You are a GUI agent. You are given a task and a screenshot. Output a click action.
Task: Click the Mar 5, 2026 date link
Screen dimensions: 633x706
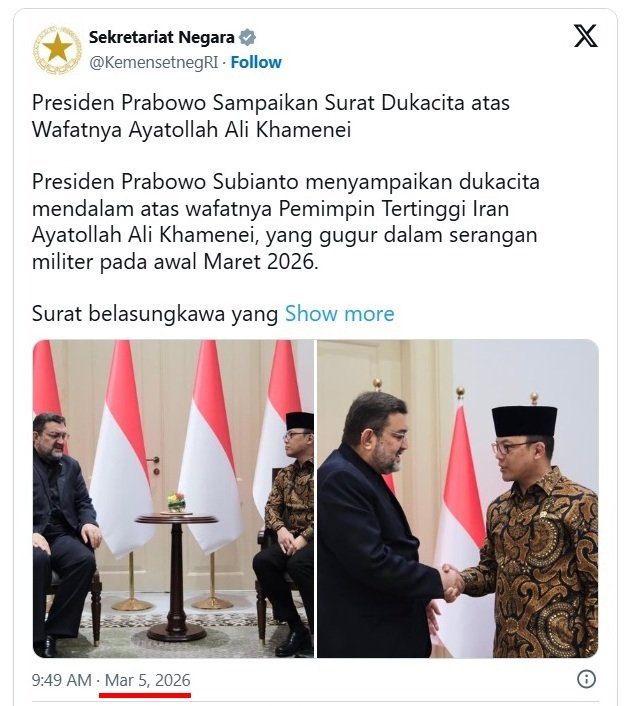pos(147,680)
